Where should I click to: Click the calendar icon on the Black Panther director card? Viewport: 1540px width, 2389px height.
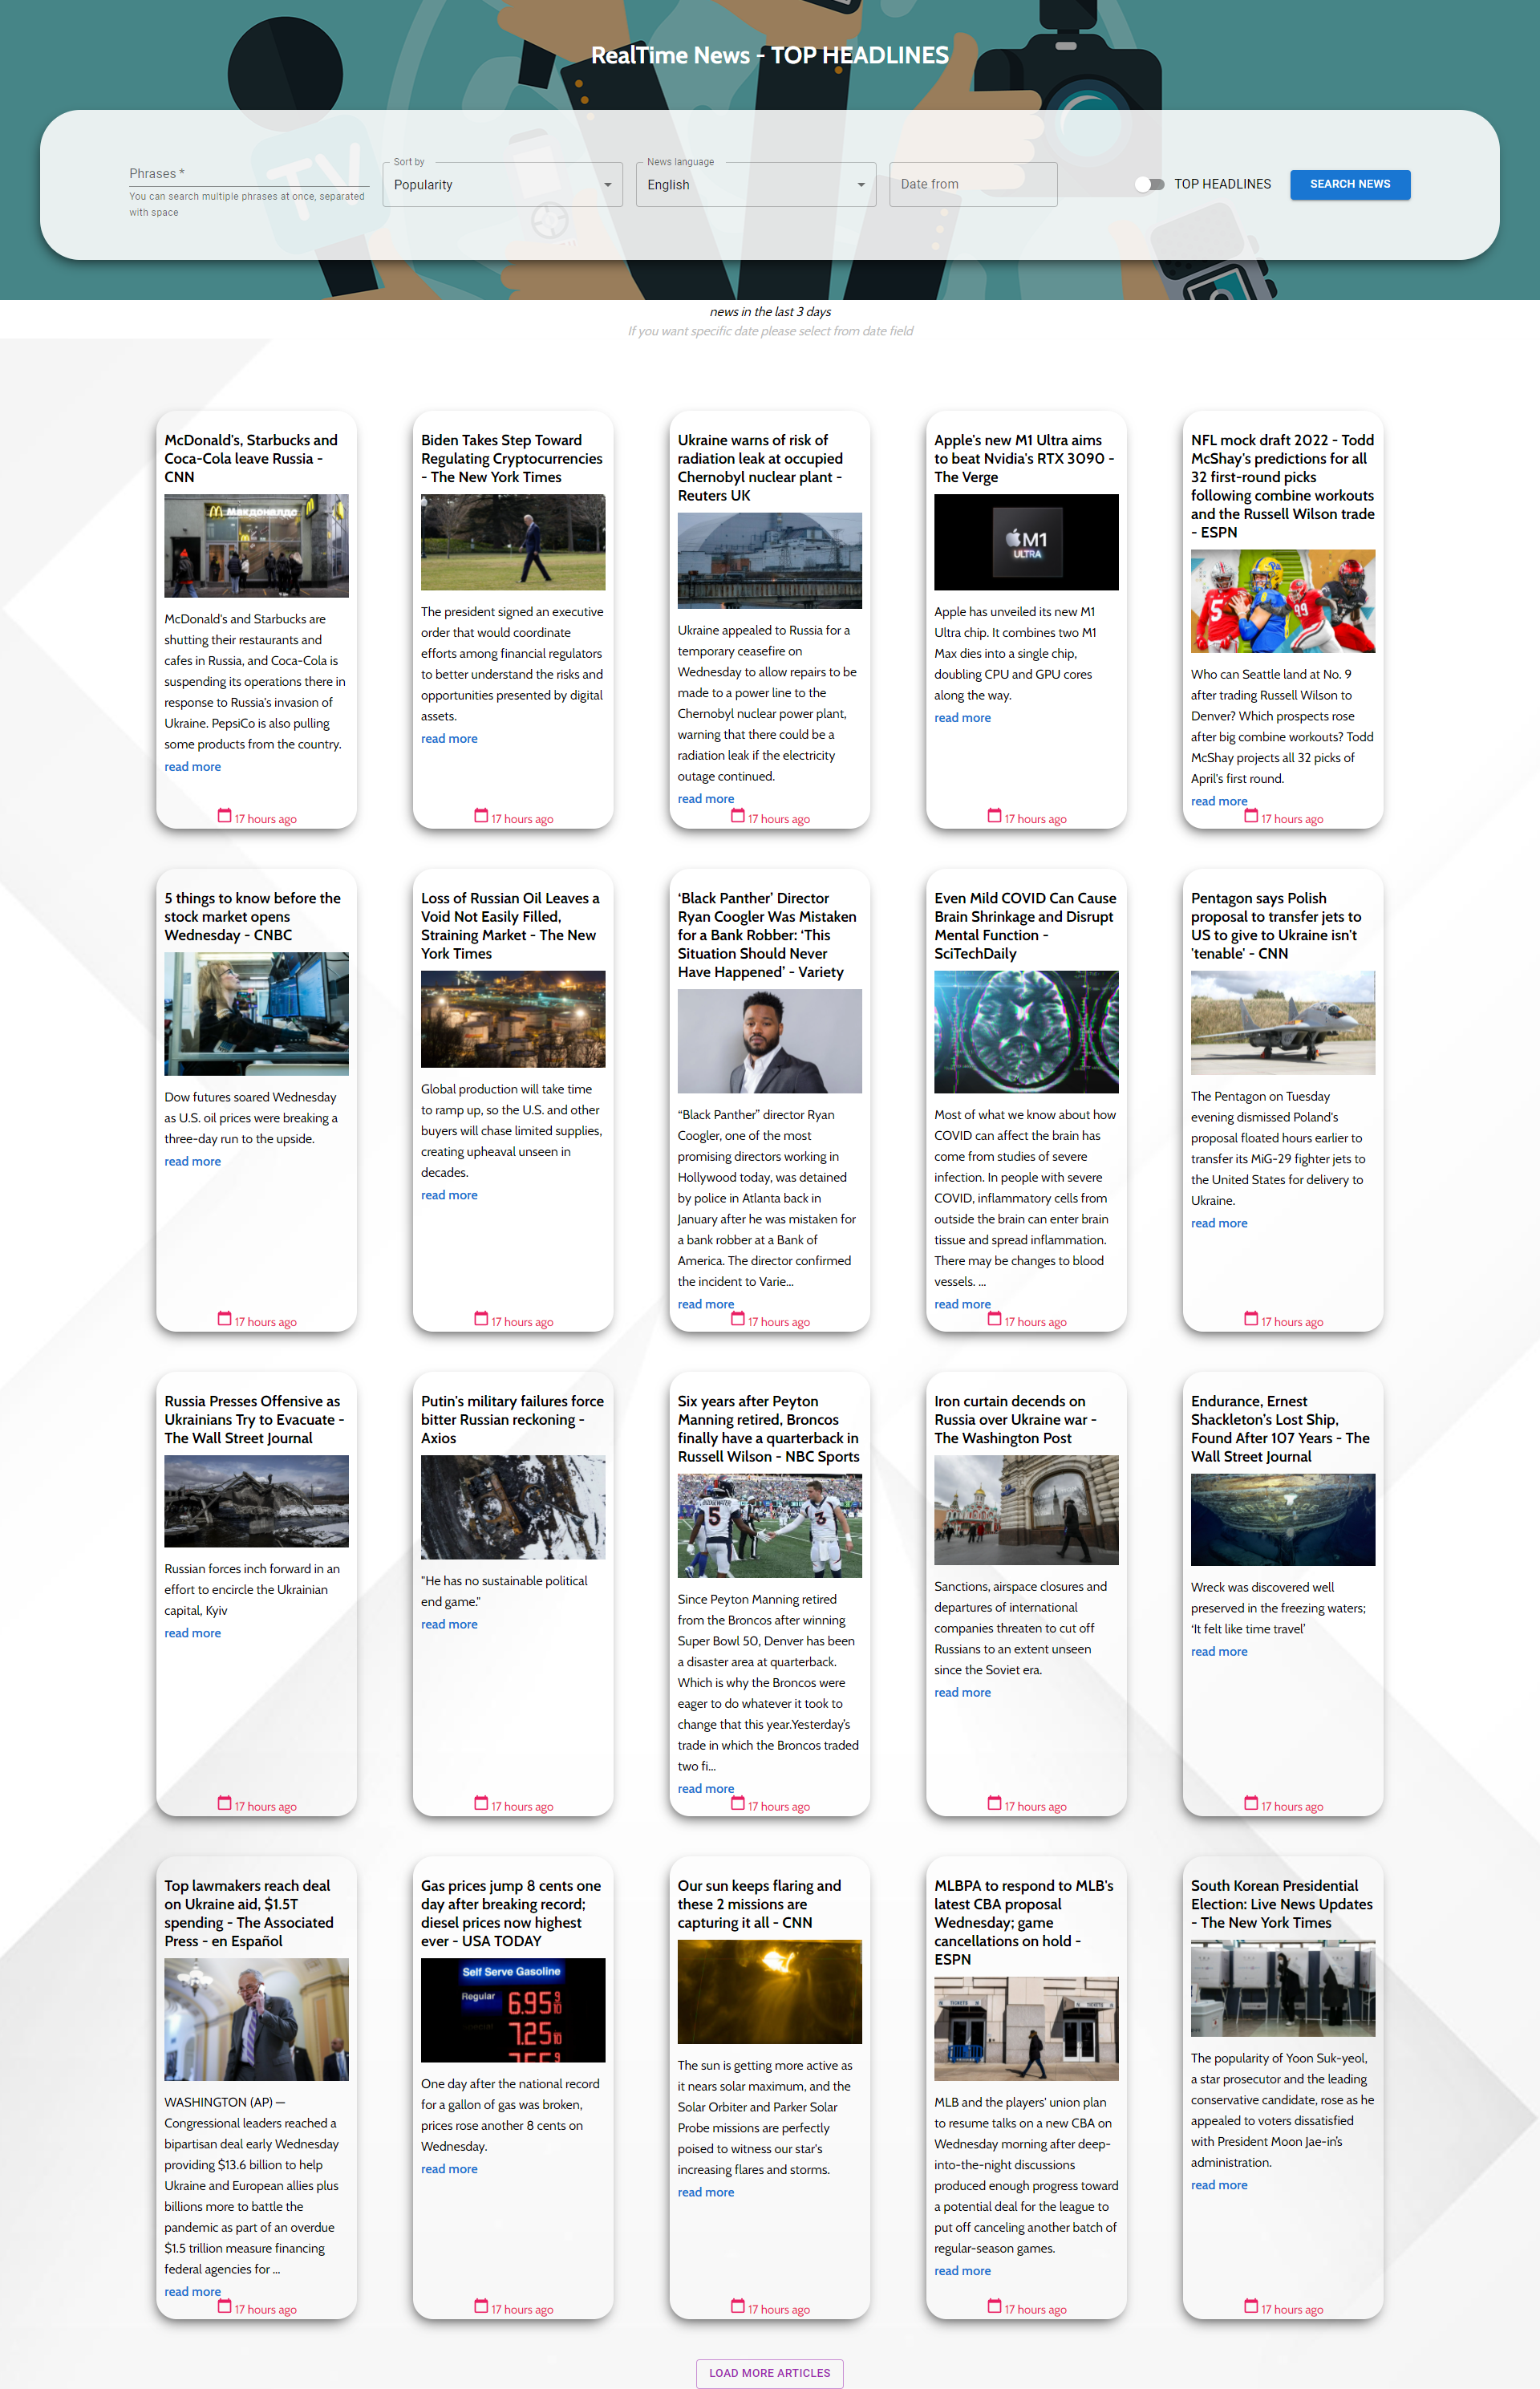[x=737, y=1319]
